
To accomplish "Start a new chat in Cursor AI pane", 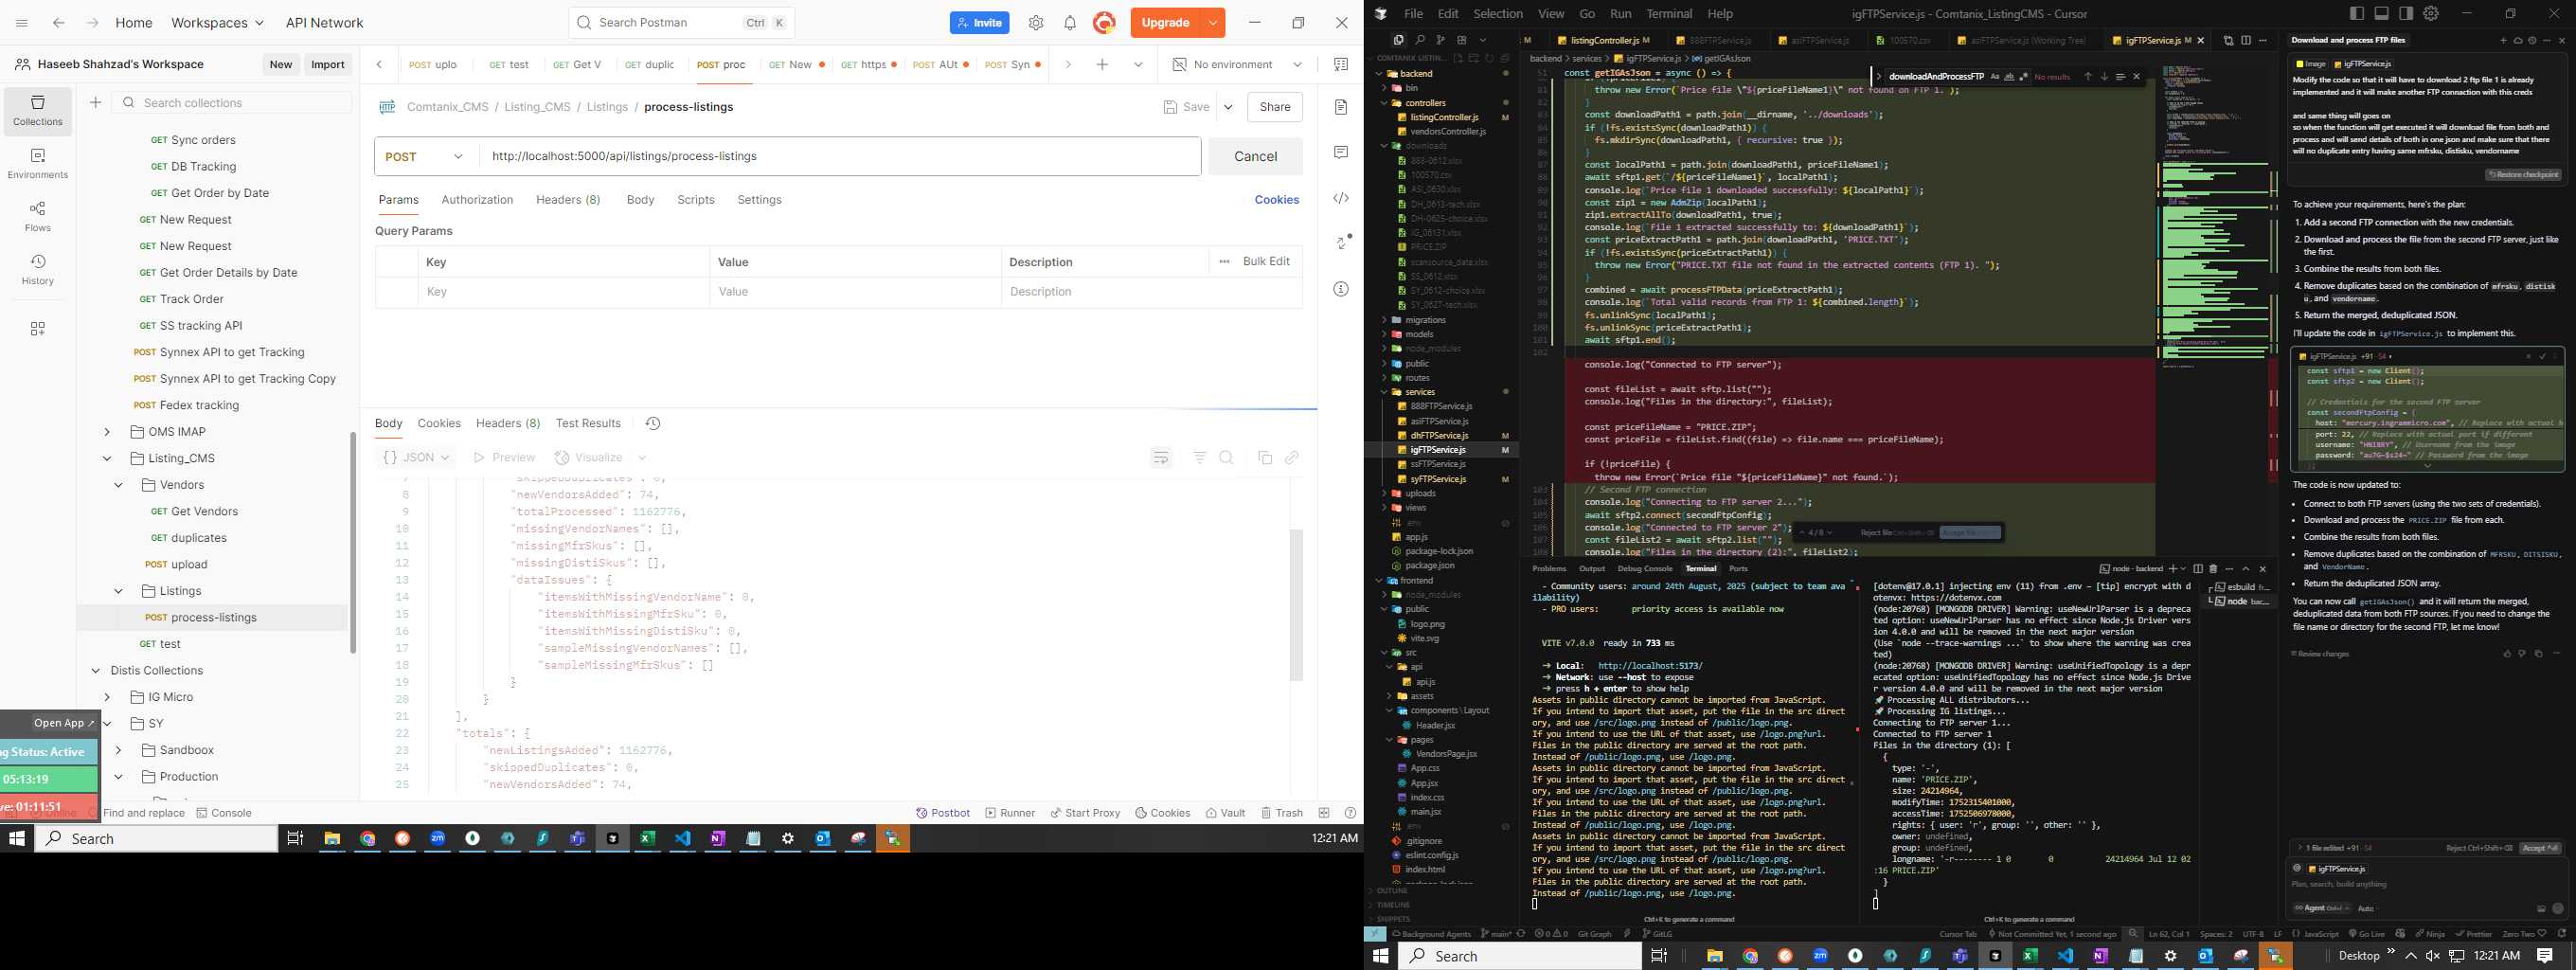I will tap(2503, 40).
